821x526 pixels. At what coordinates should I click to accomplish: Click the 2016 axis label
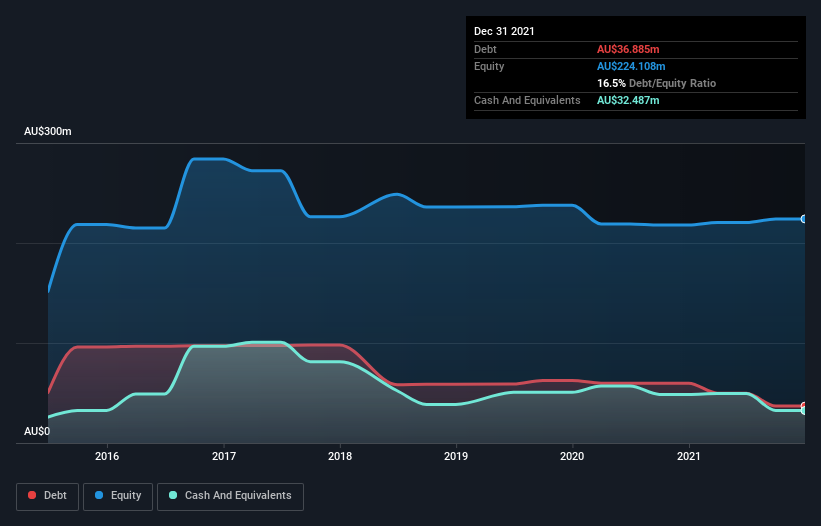coord(107,456)
